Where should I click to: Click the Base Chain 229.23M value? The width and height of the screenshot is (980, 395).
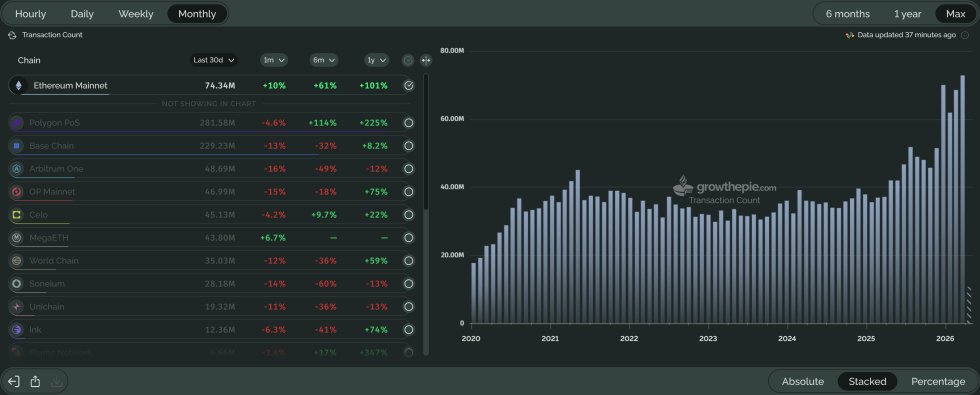pos(218,146)
